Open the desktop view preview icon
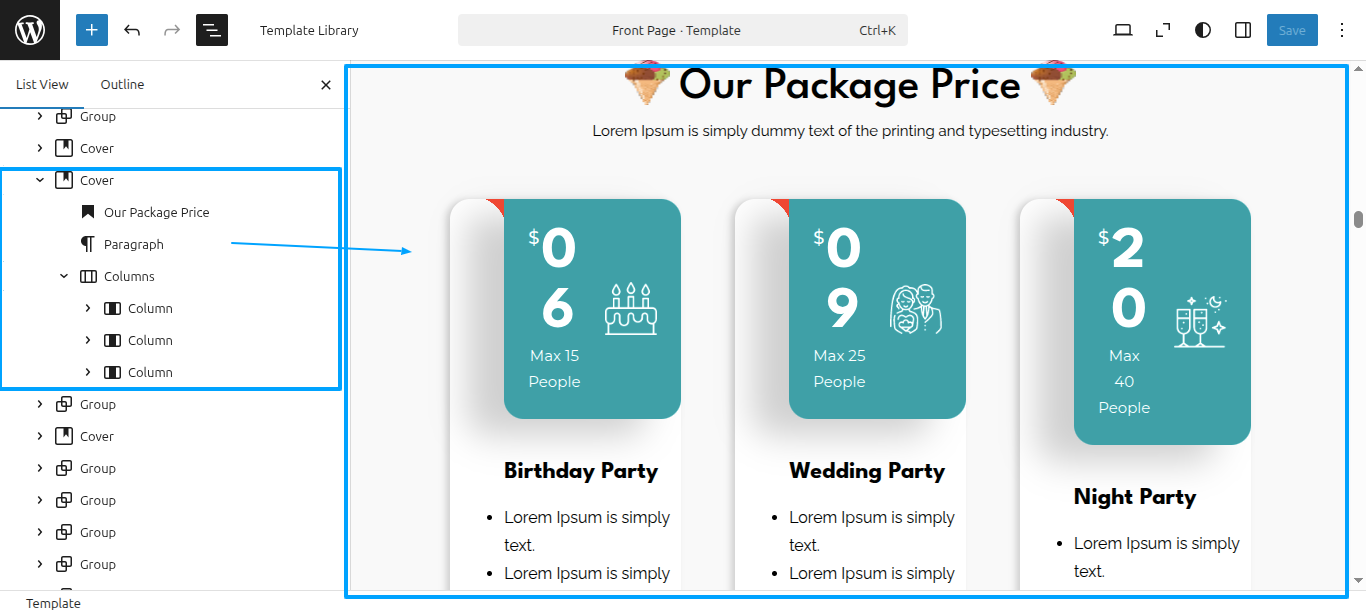Viewport: 1366px width, 615px height. click(1123, 30)
